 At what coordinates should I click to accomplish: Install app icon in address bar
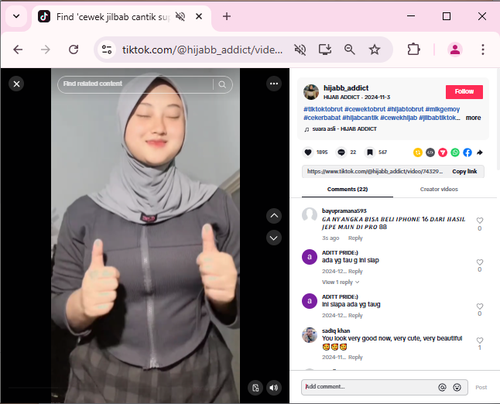tap(325, 50)
